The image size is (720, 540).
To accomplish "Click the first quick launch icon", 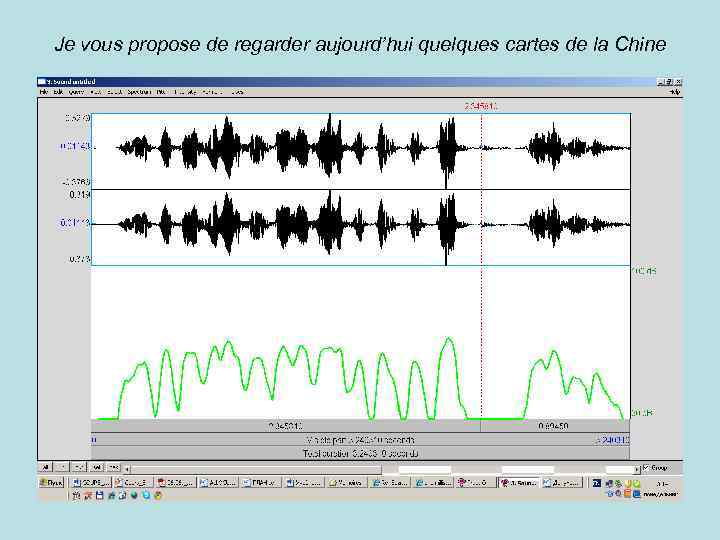I will click(76, 495).
